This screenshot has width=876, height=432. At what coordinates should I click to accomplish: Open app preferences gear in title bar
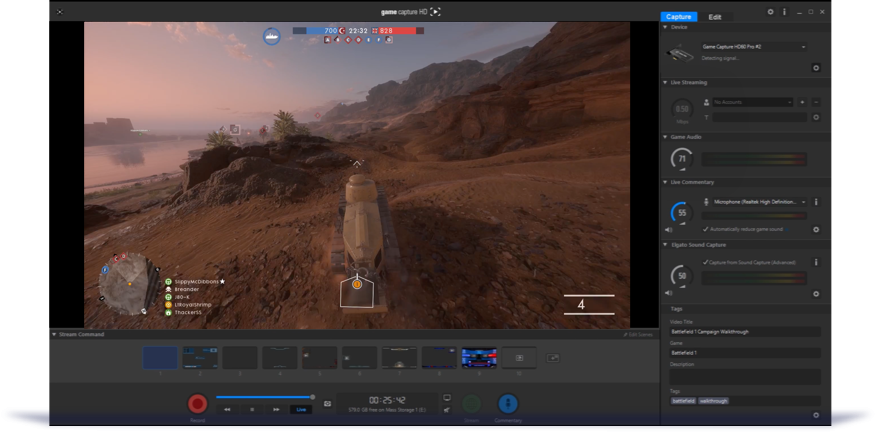pyautogui.click(x=770, y=11)
